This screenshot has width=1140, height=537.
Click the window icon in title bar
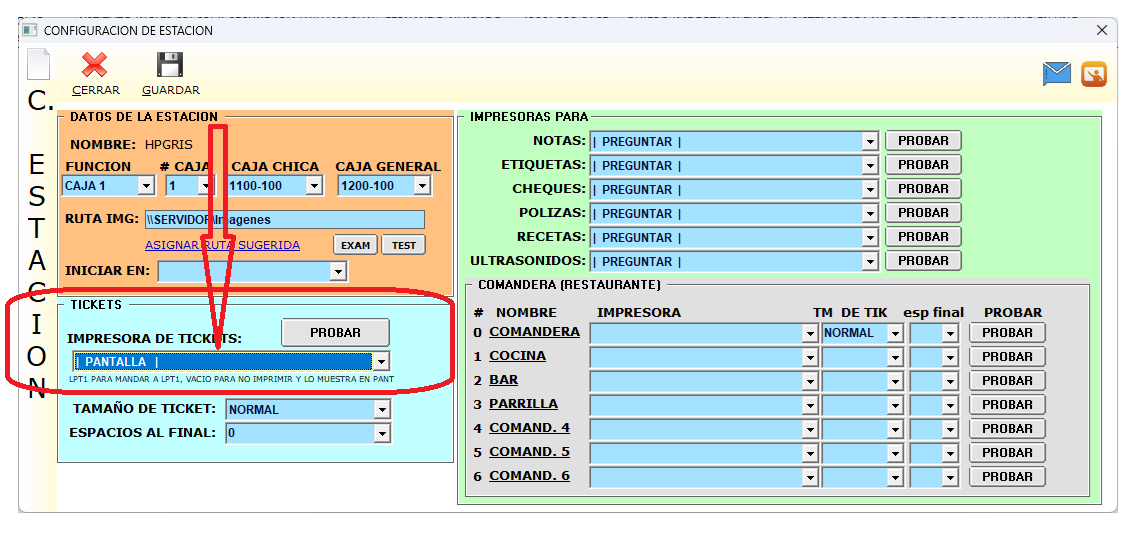click(x=30, y=30)
